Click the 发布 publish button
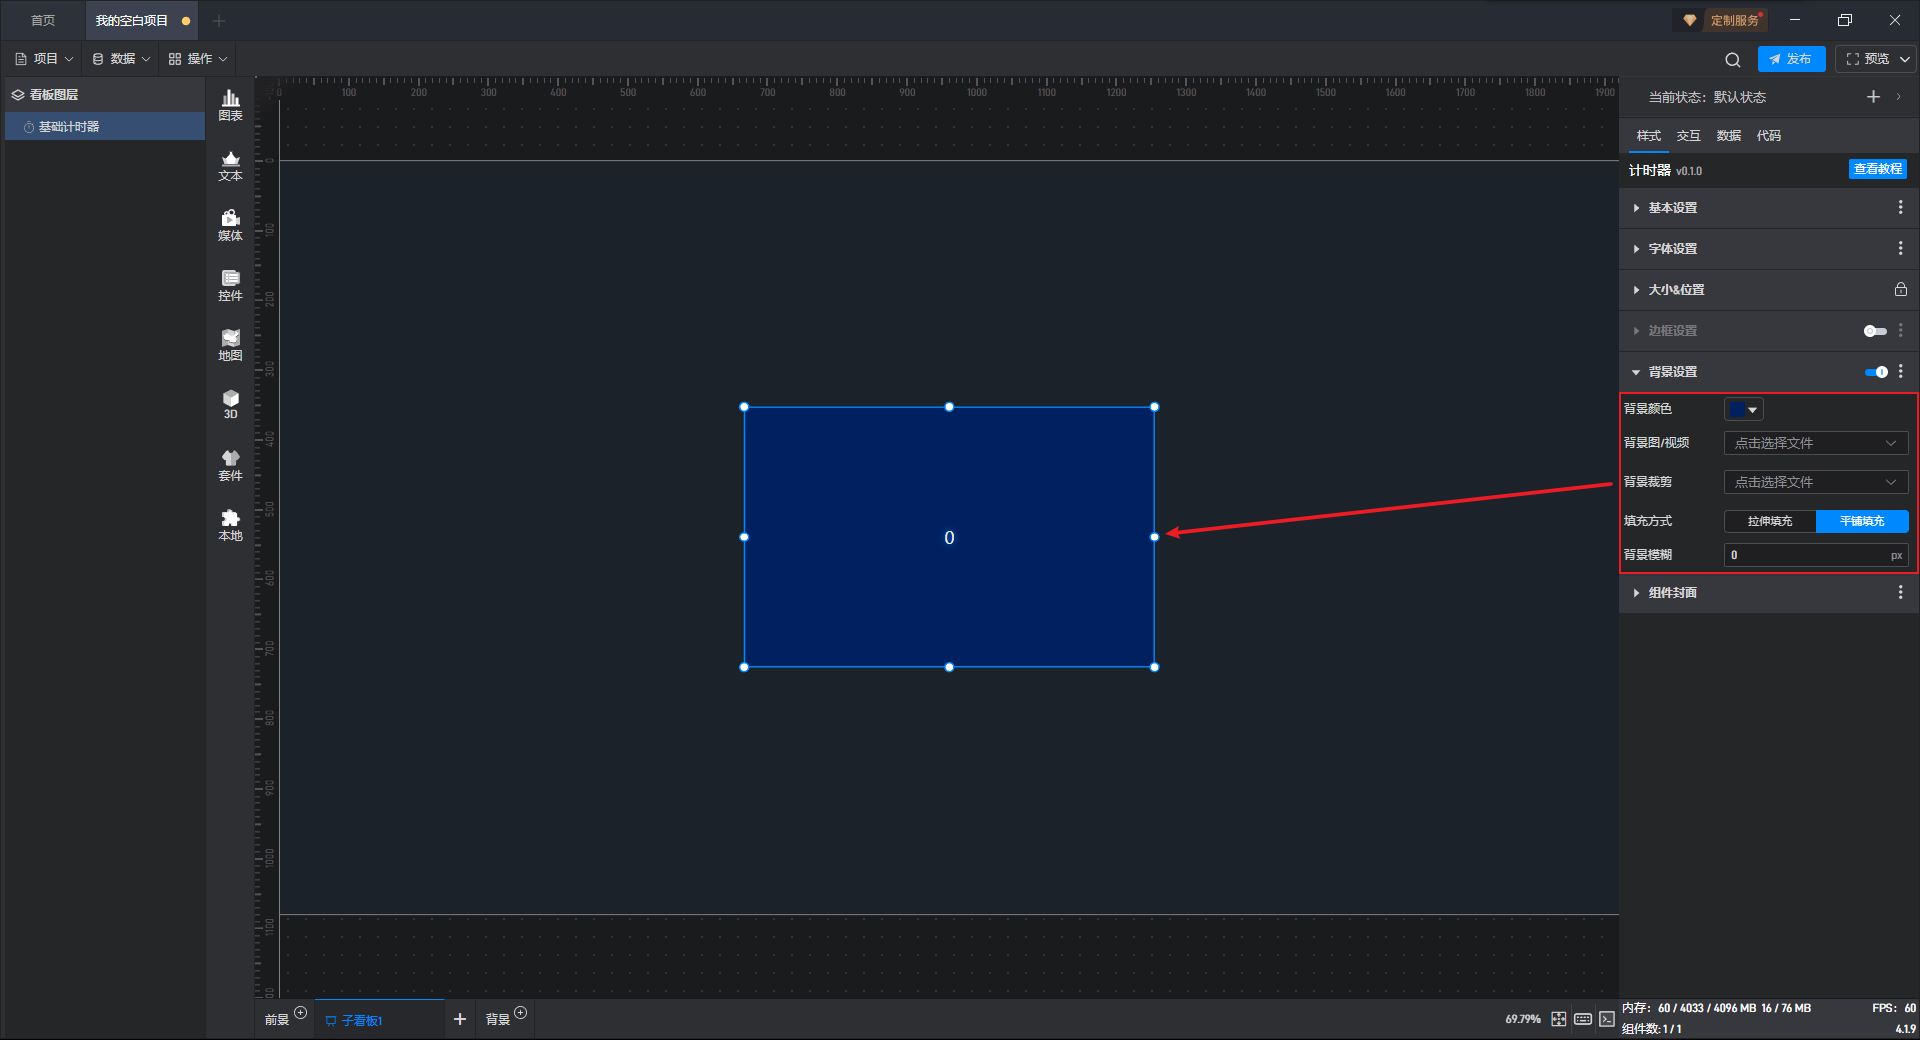This screenshot has height=1040, width=1920. point(1791,59)
